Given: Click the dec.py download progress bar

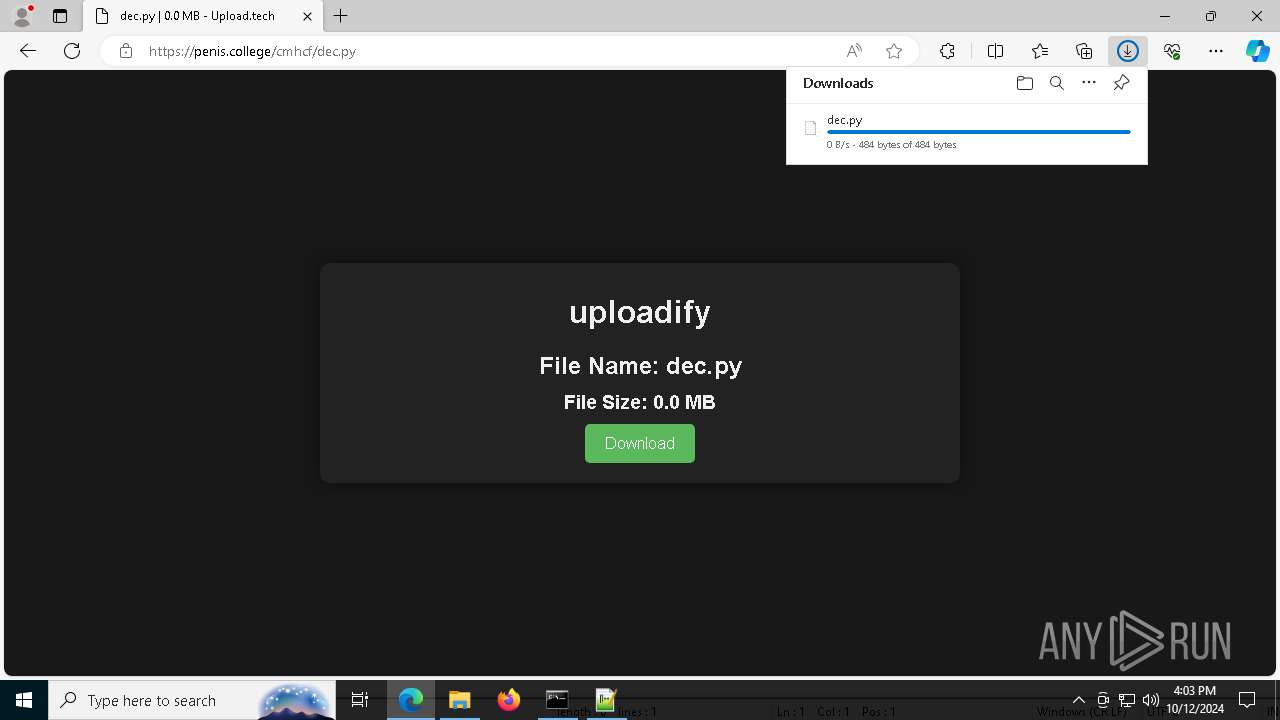Looking at the screenshot, I should click(979, 132).
